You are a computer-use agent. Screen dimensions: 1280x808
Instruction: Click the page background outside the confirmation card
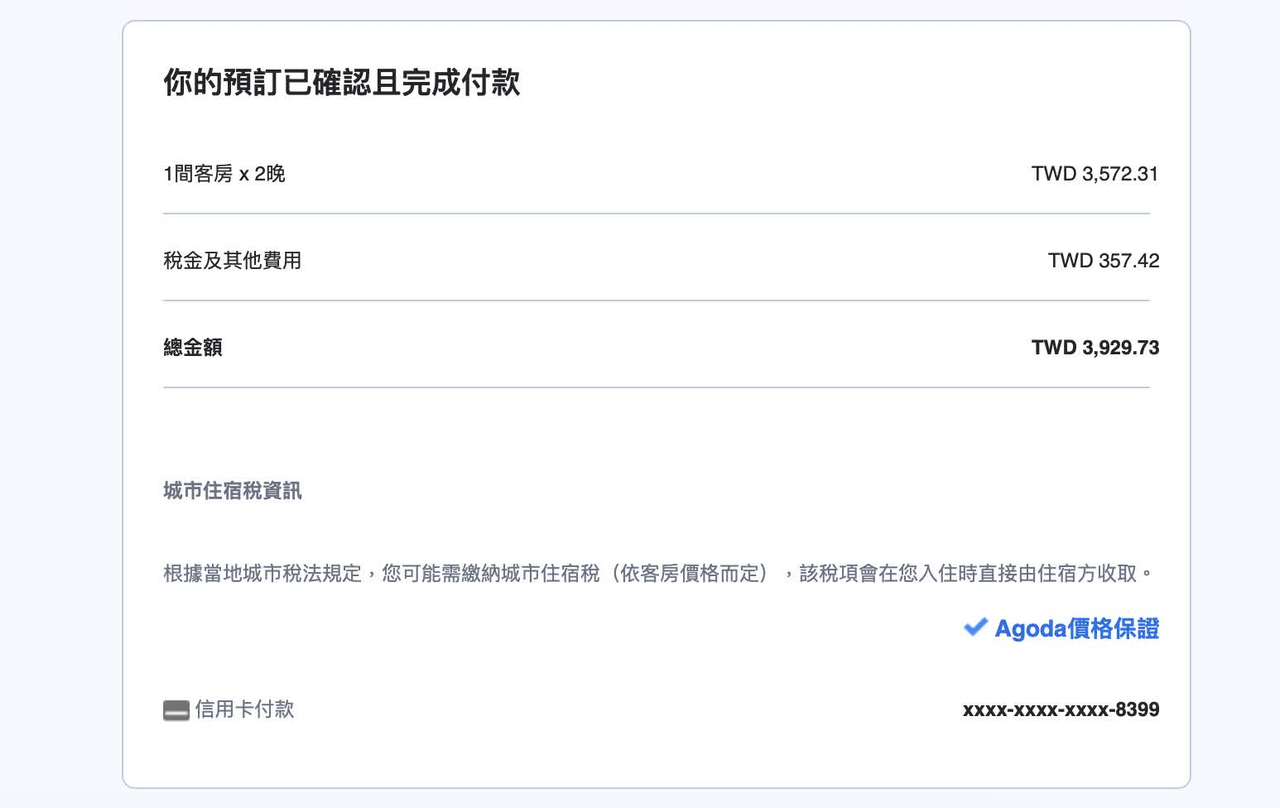click(x=60, y=400)
